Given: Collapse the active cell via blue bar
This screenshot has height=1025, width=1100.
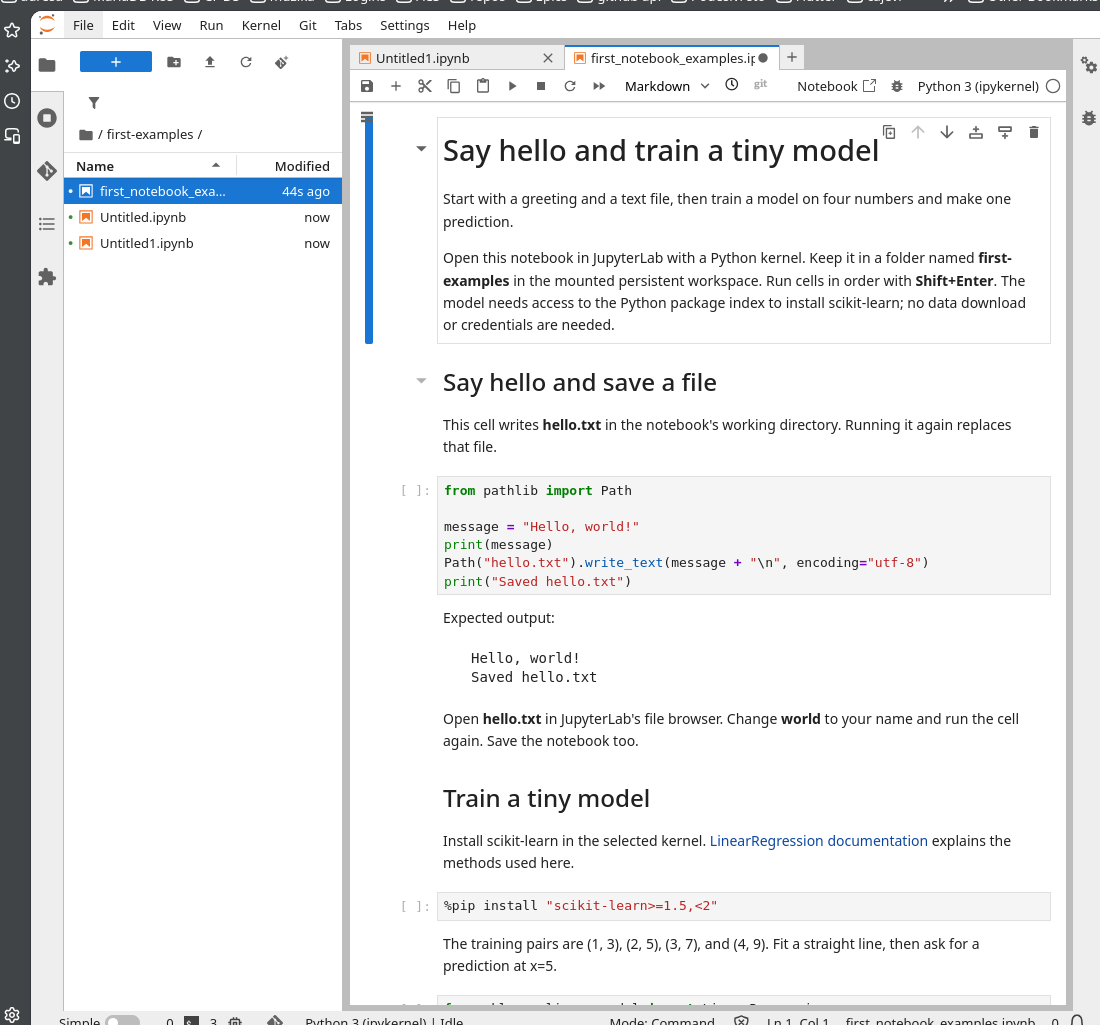Looking at the screenshot, I should coord(368,232).
